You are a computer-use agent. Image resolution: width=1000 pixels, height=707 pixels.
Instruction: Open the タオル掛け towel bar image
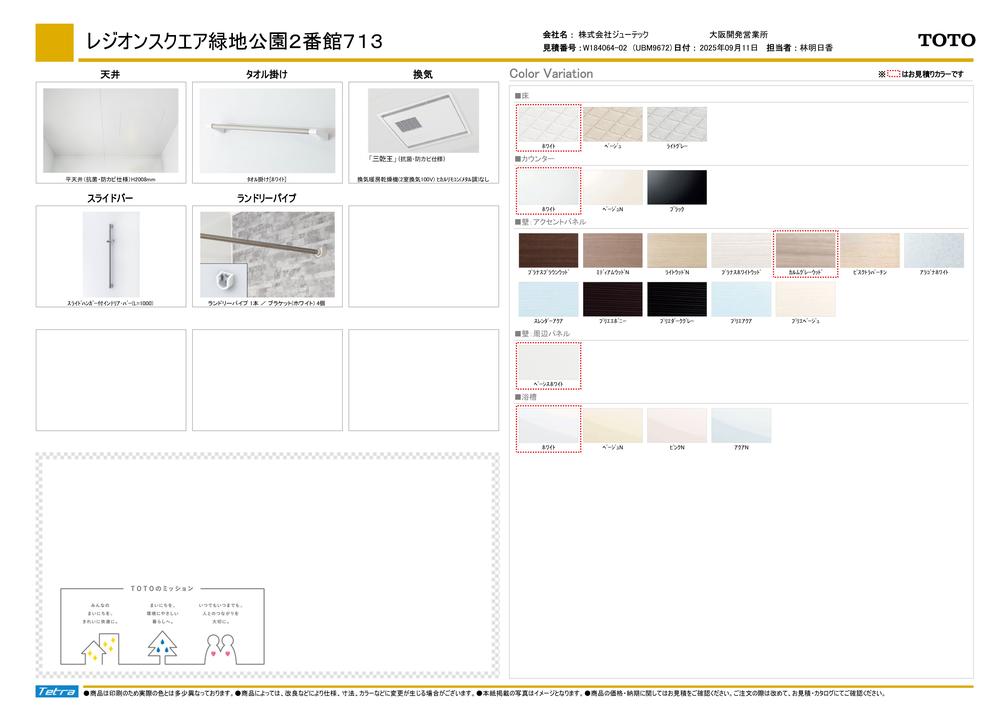click(267, 129)
